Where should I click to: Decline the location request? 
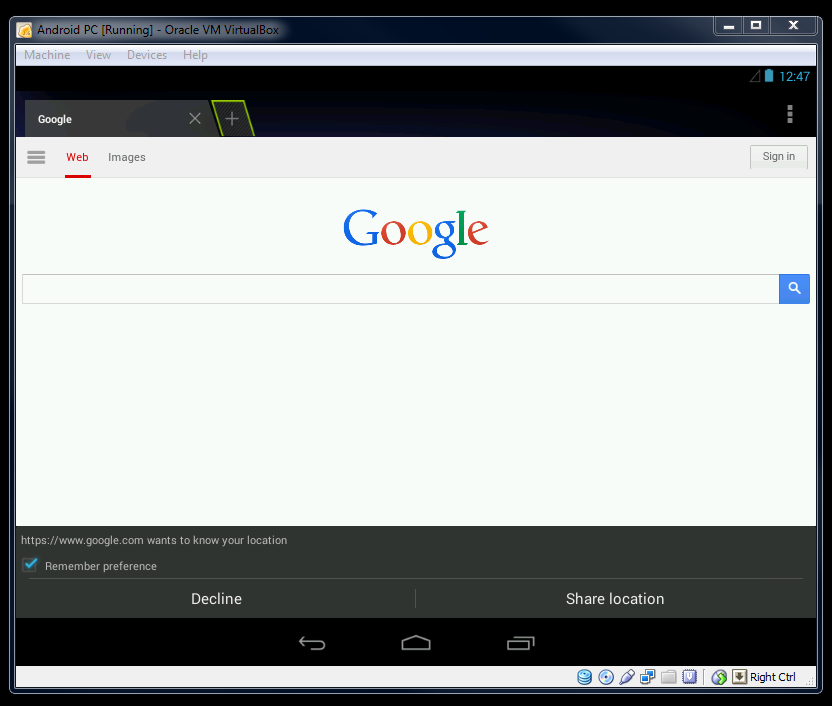[216, 599]
